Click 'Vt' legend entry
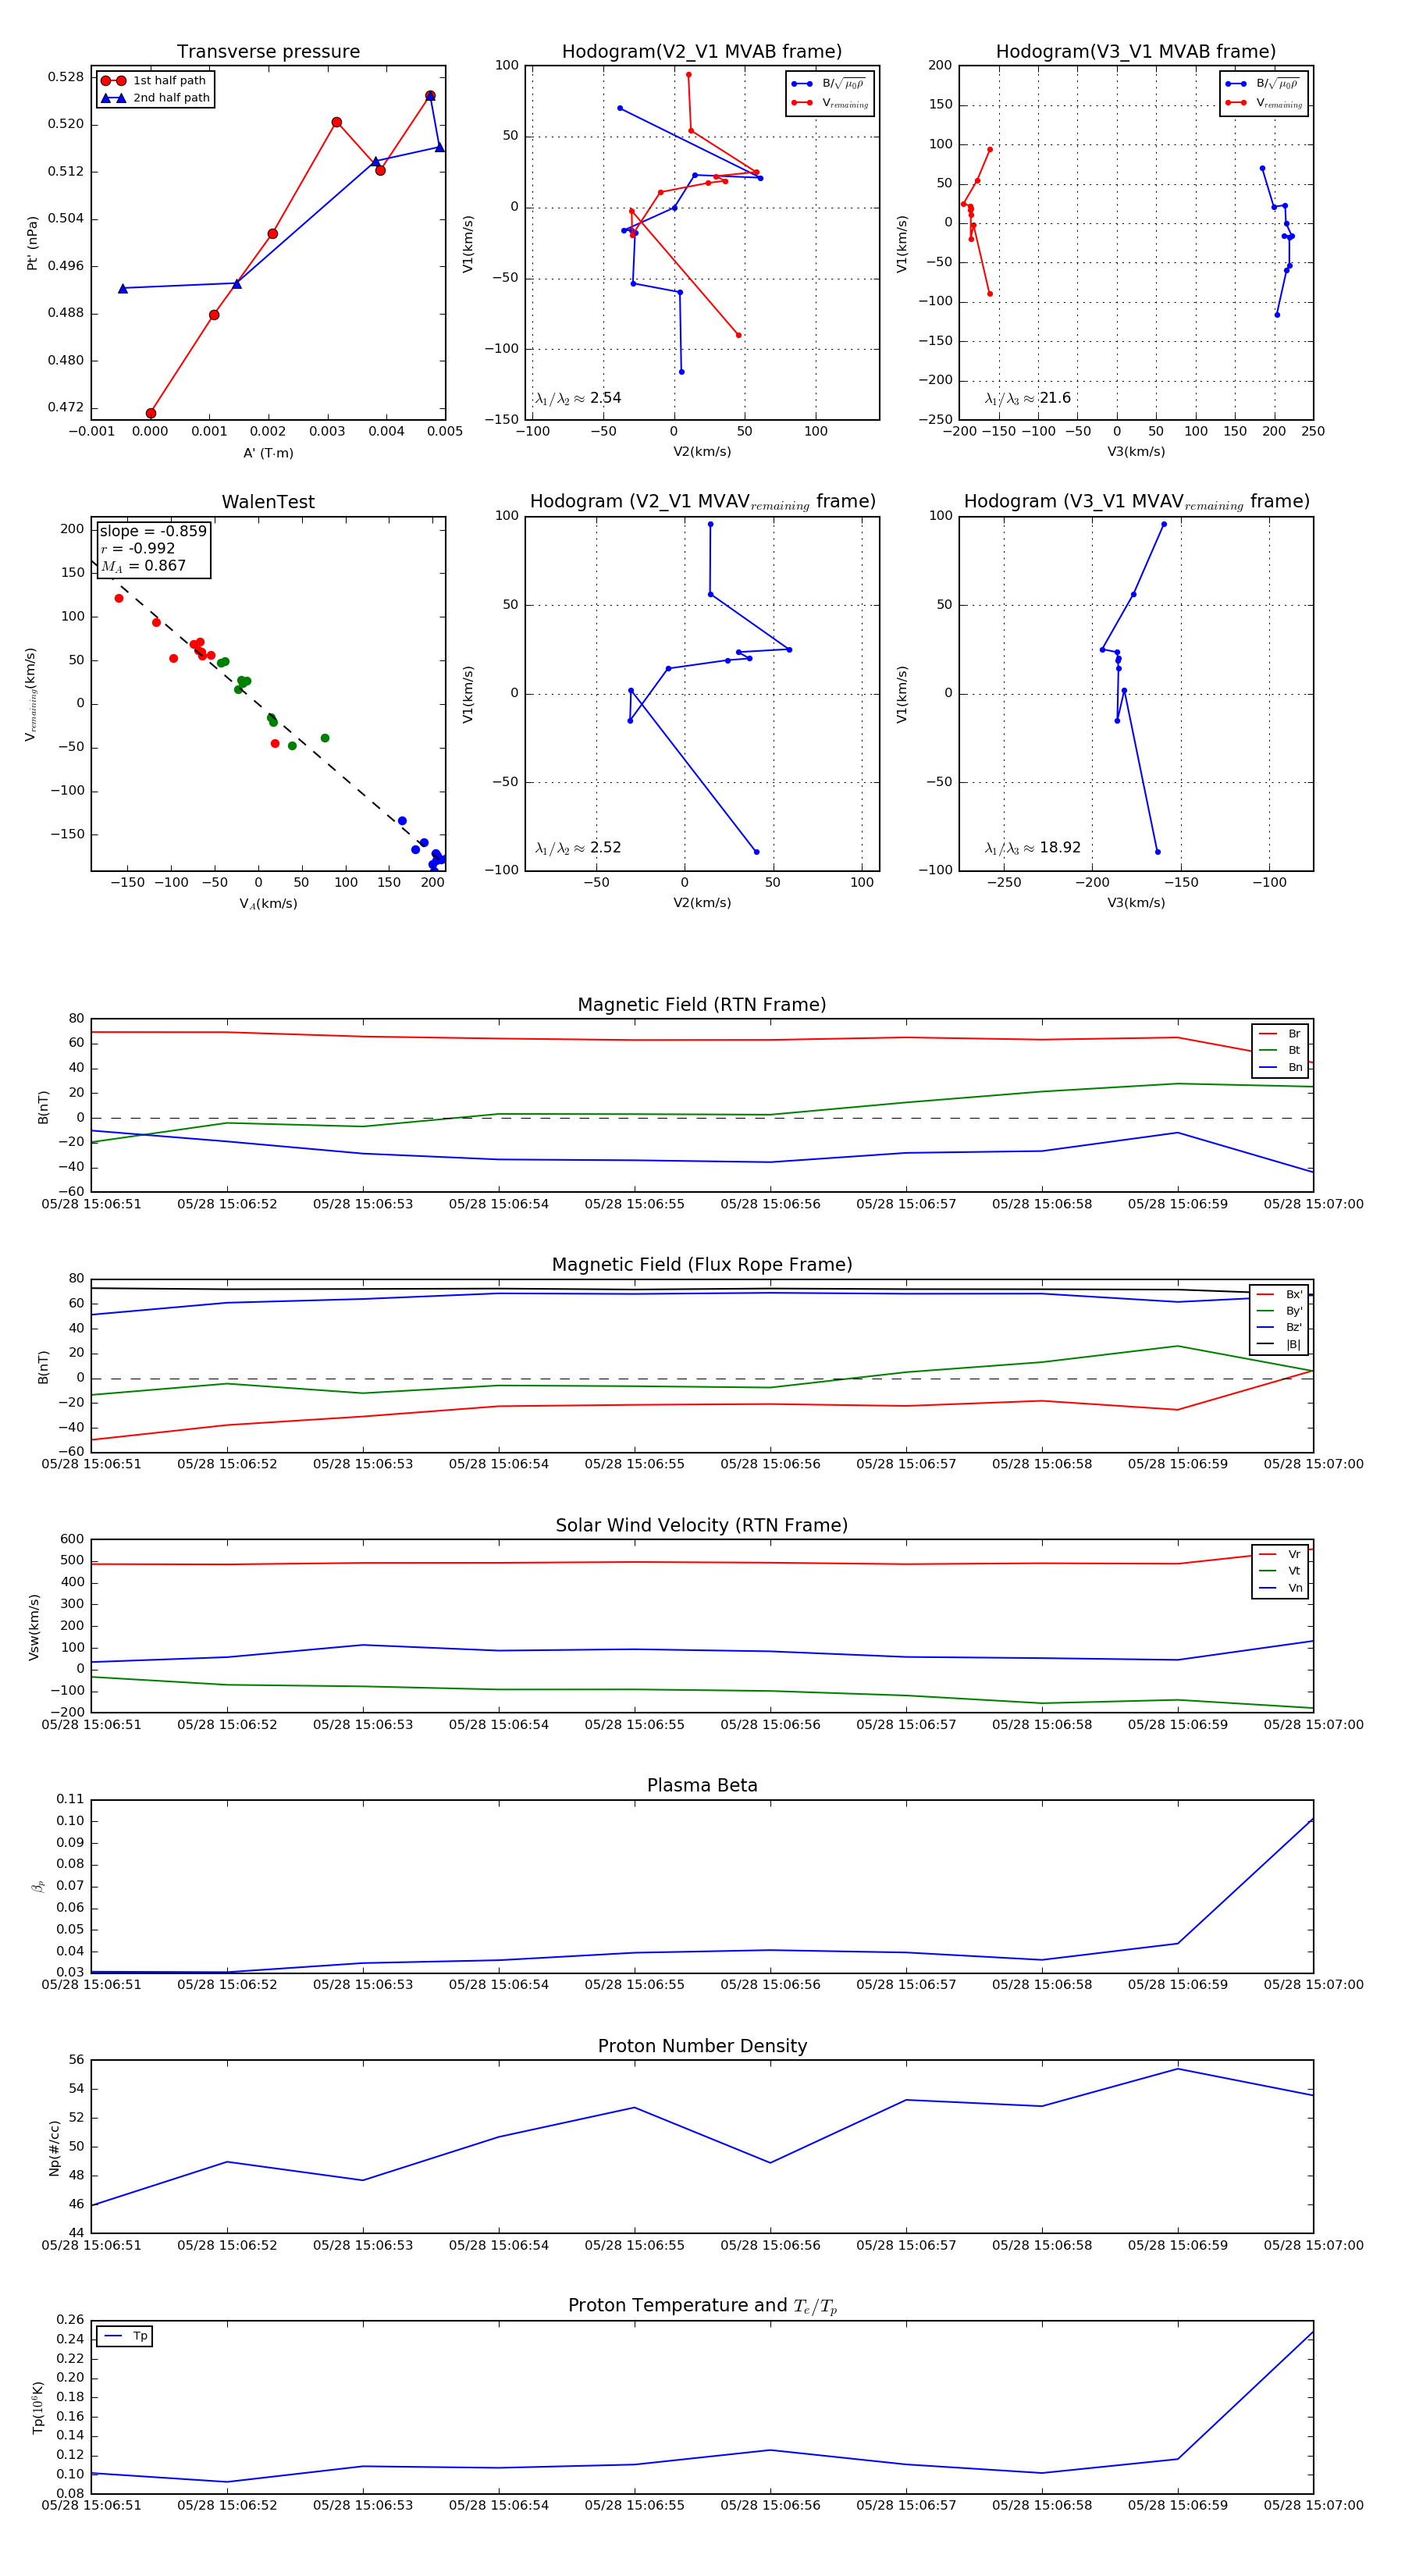This screenshot has height=2576, width=1405. click(1281, 1571)
